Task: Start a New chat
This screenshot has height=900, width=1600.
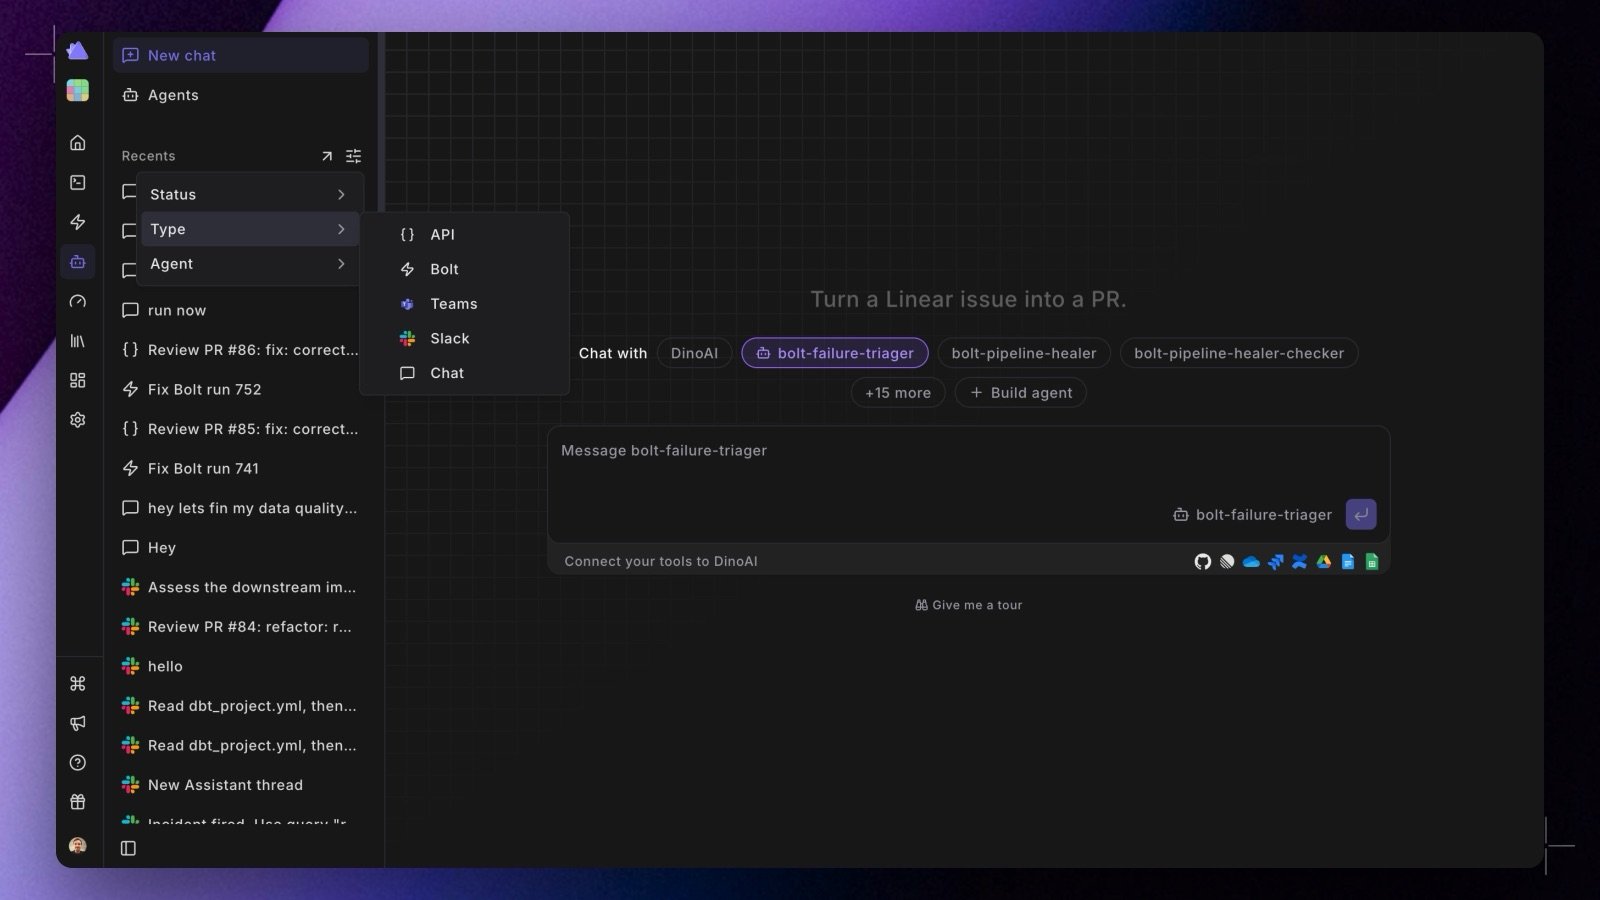Action: pos(241,55)
